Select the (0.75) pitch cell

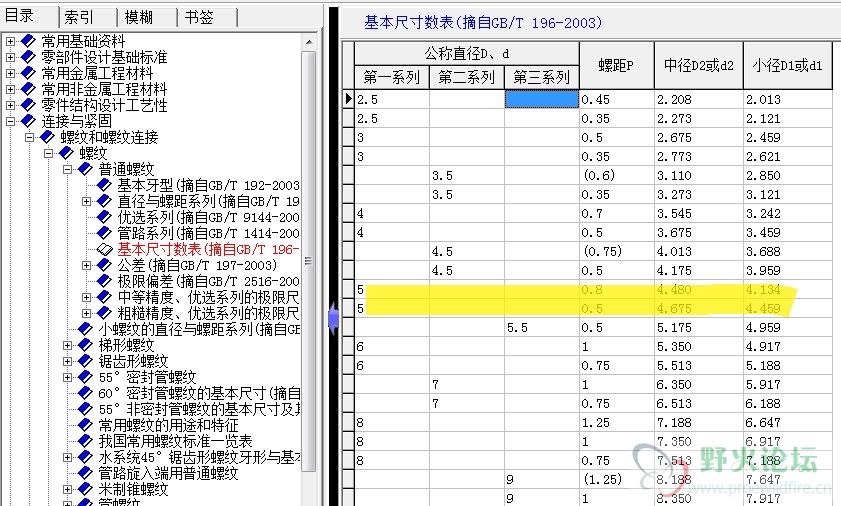click(x=617, y=251)
